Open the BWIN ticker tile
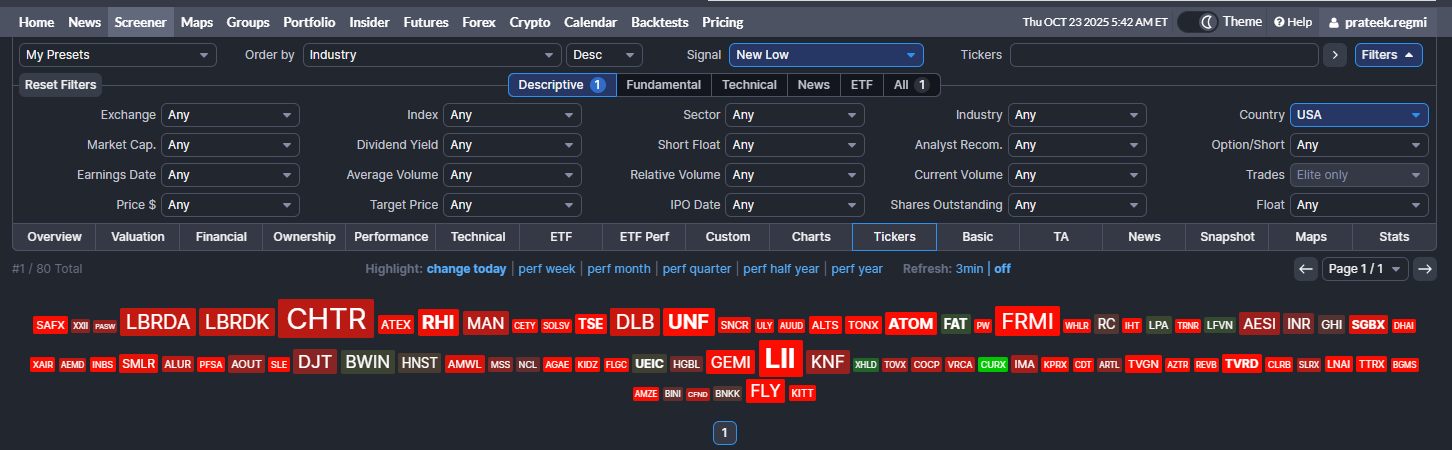The height and width of the screenshot is (450, 1452). point(367,362)
